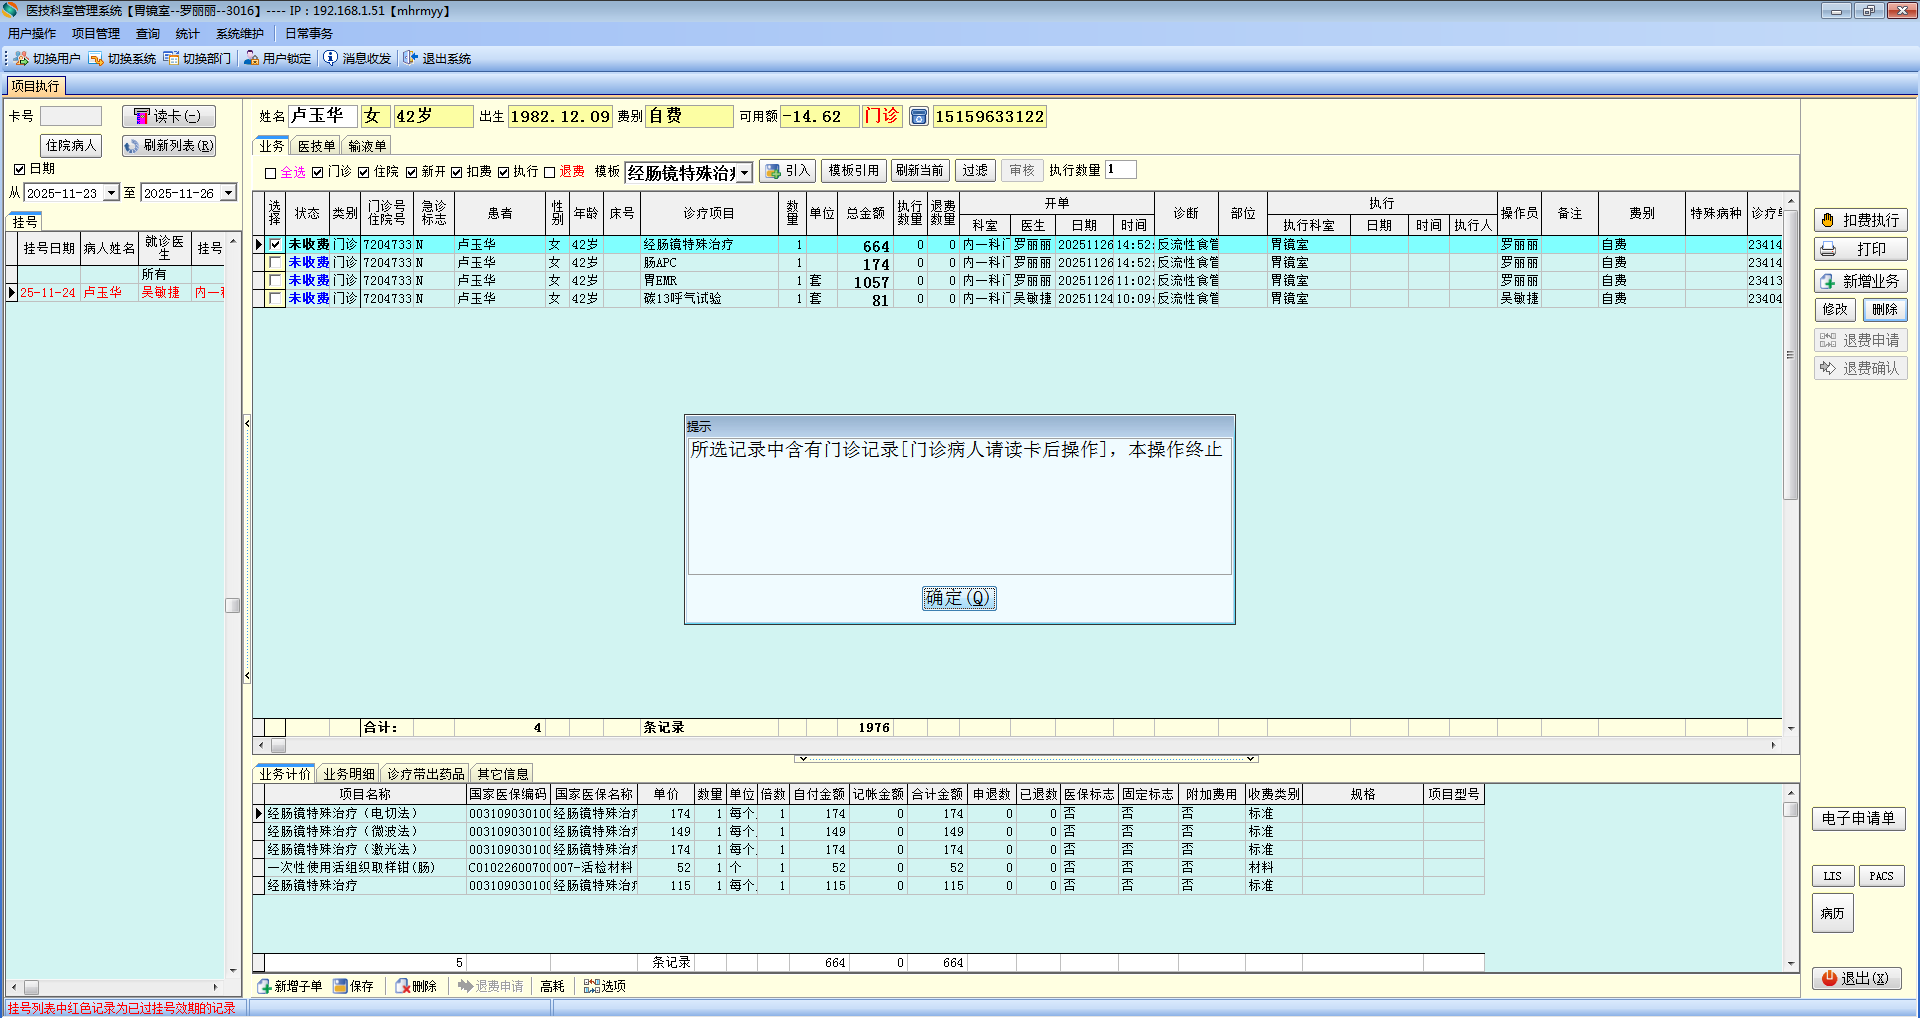Check the 退费 filter checkbox
The height and width of the screenshot is (1018, 1920).
pos(549,172)
